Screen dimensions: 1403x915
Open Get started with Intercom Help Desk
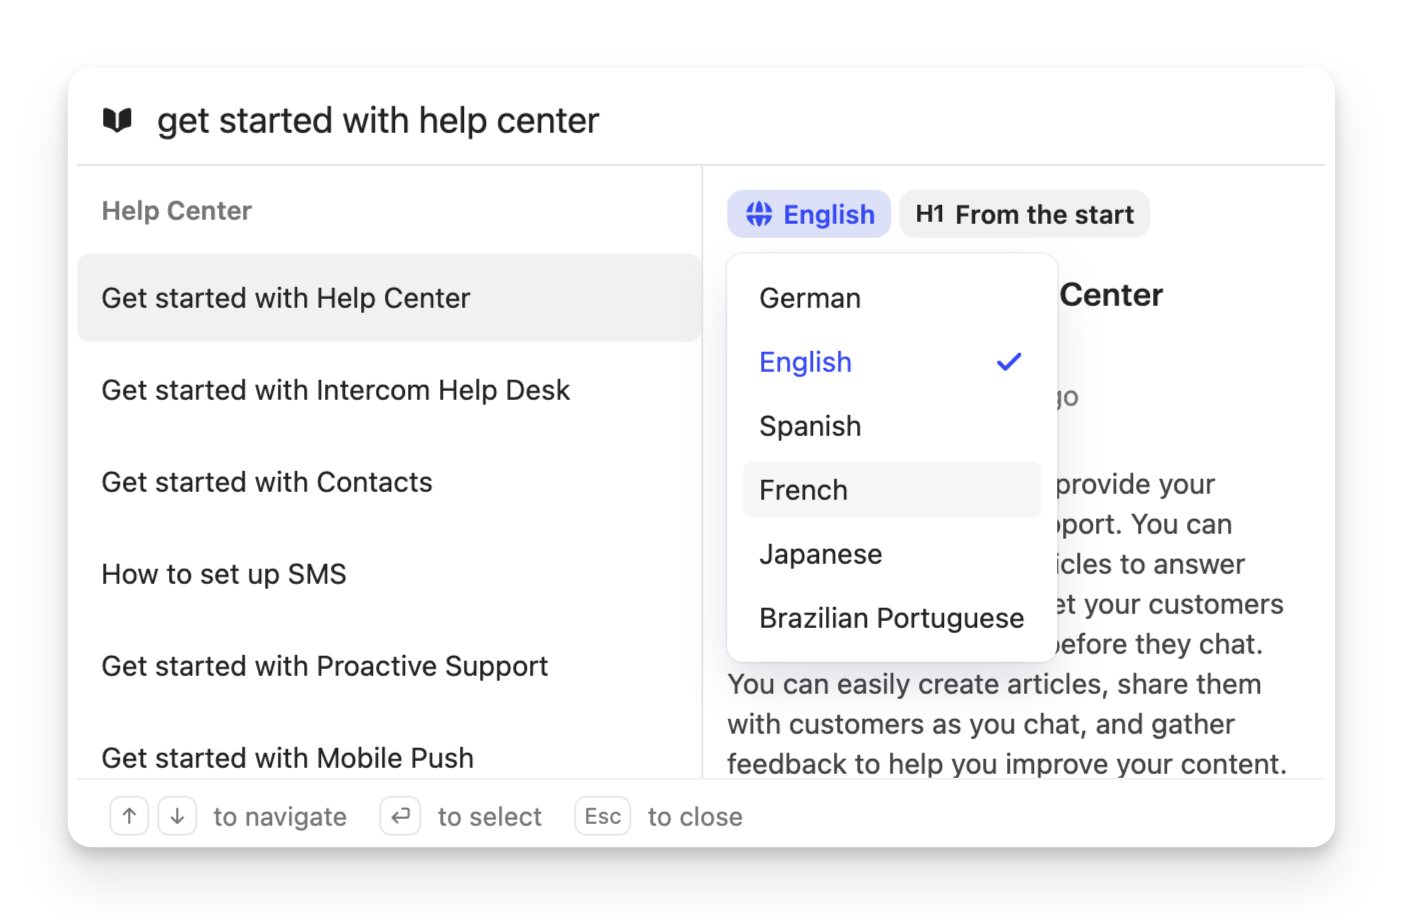[335, 390]
